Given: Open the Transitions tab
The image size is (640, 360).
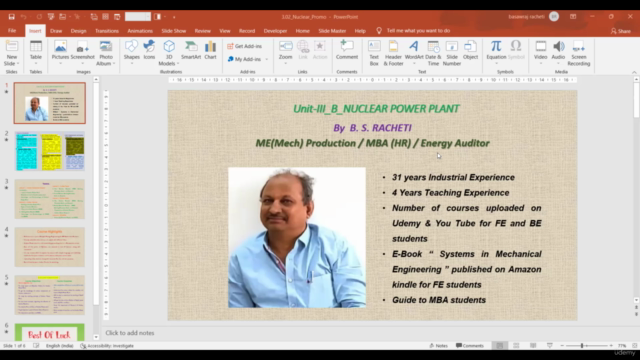Looking at the screenshot, I should [x=107, y=31].
